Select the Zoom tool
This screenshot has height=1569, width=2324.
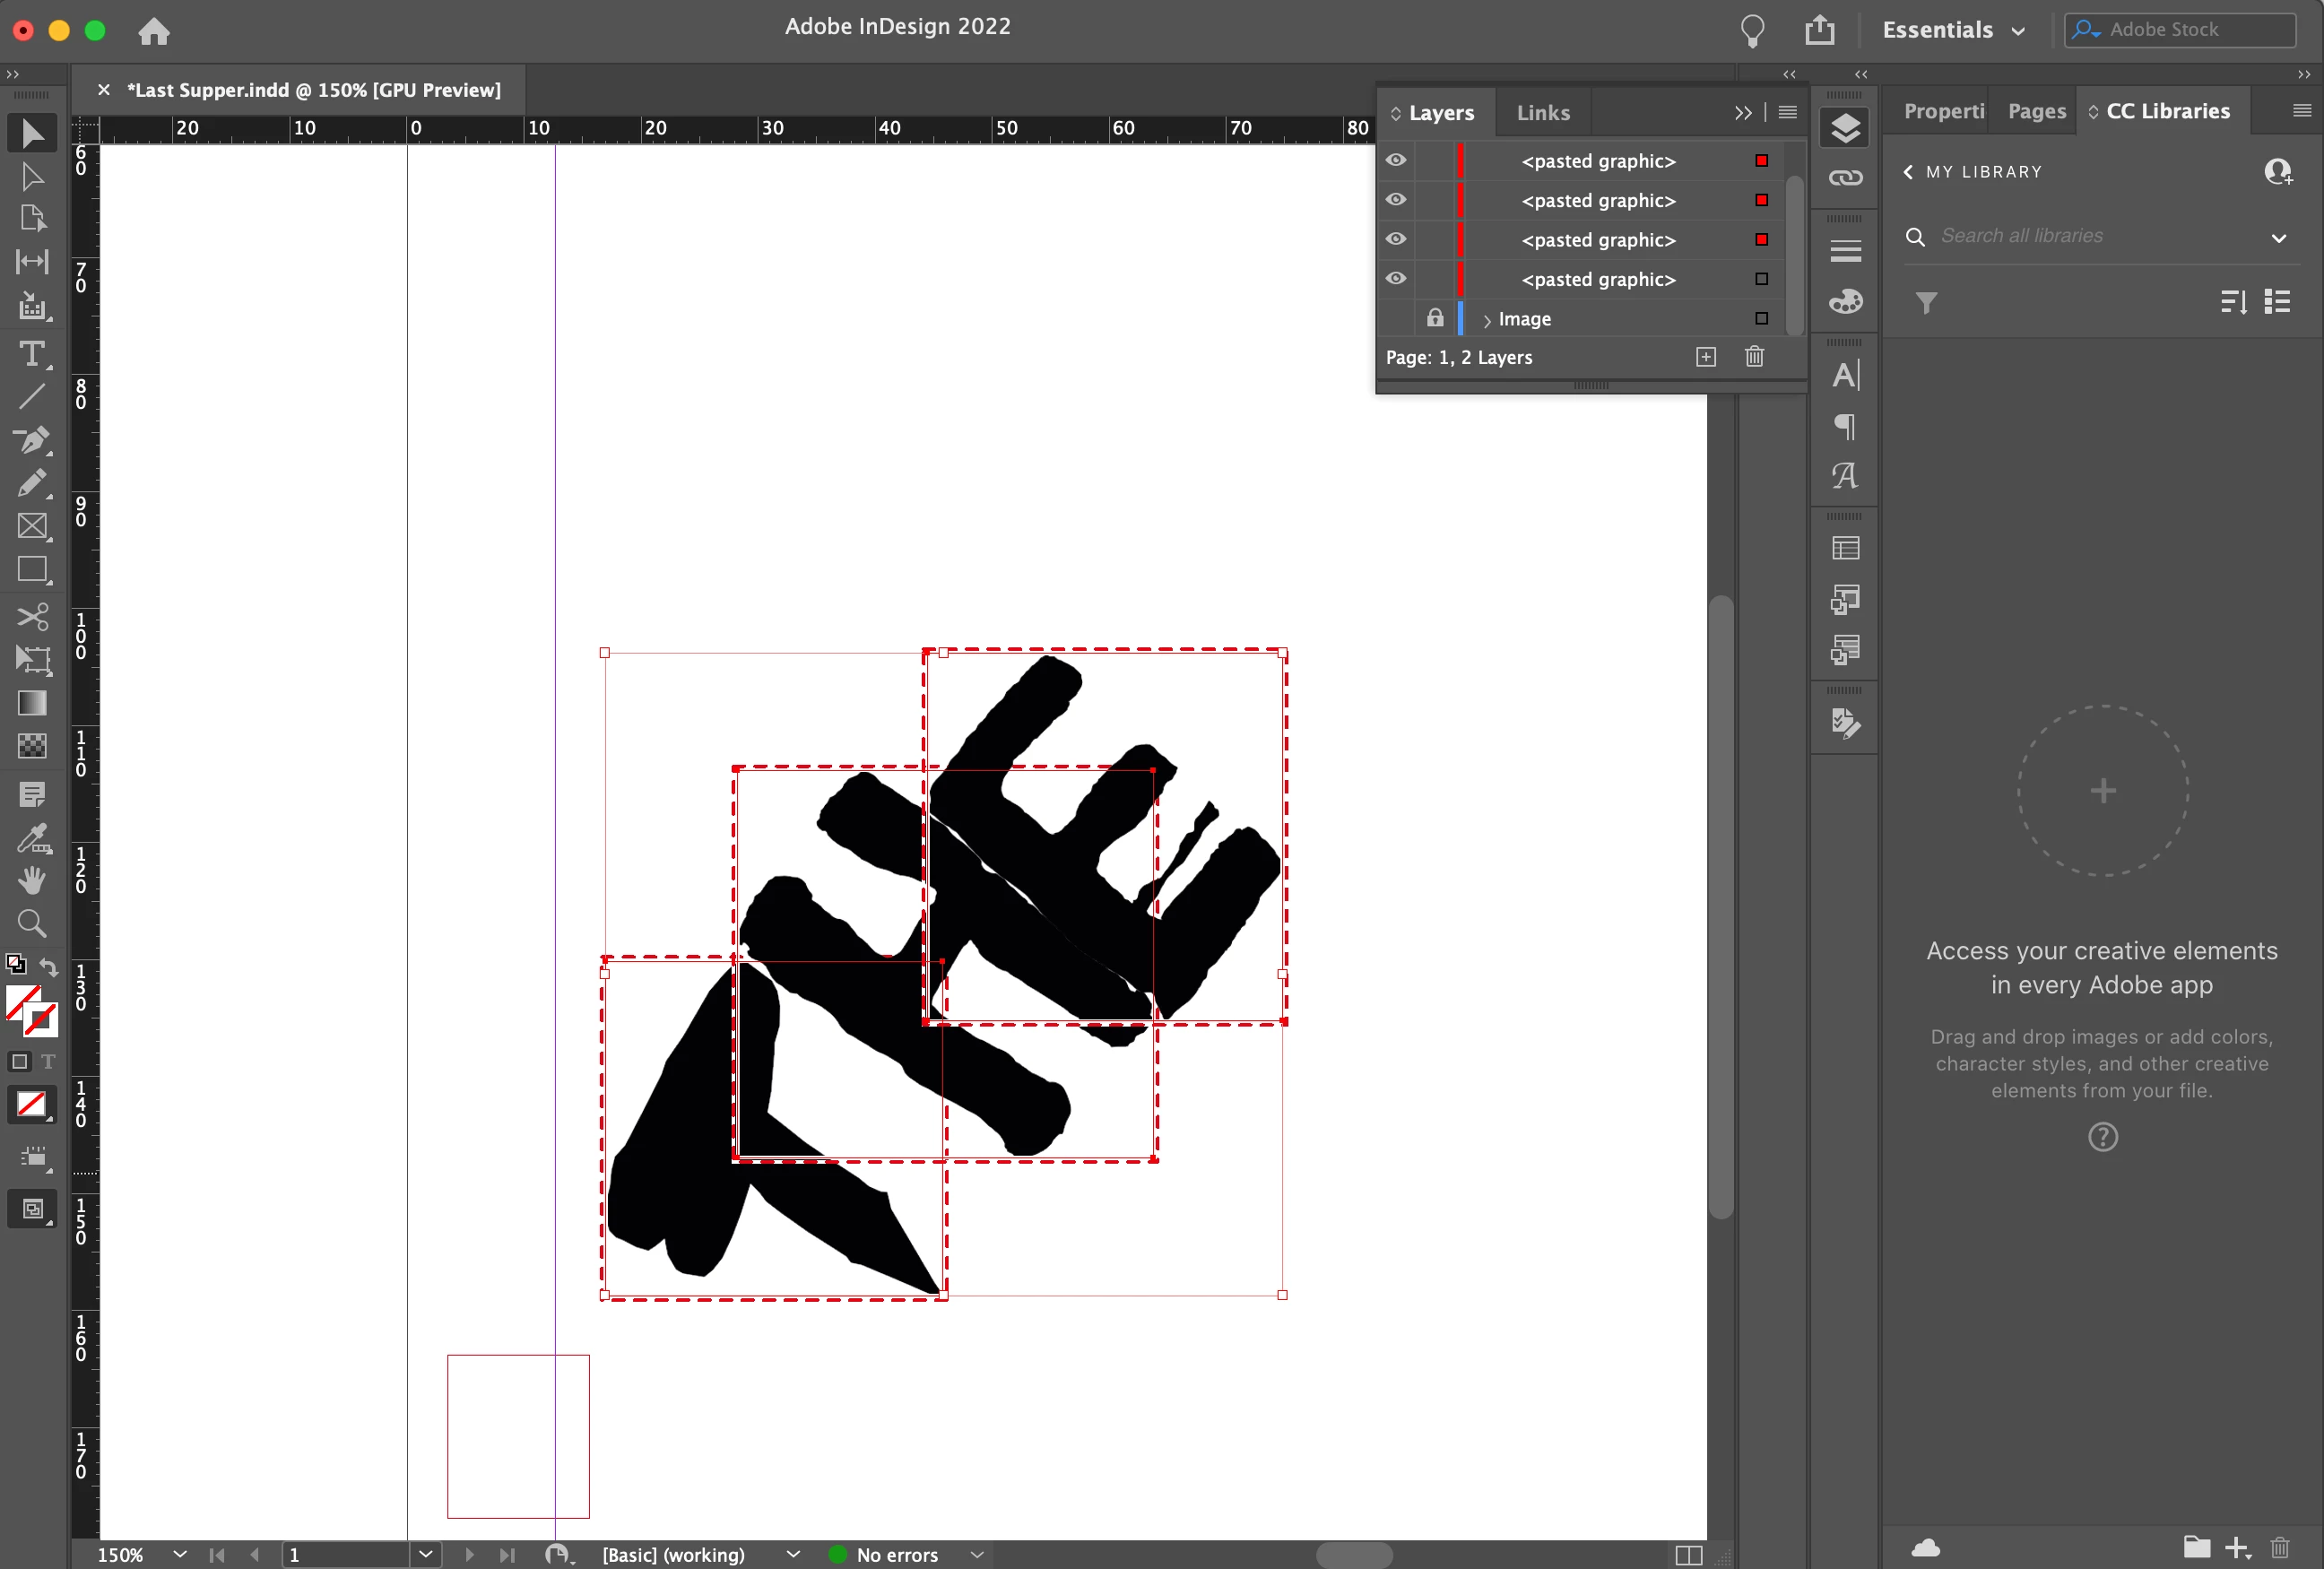(31, 922)
